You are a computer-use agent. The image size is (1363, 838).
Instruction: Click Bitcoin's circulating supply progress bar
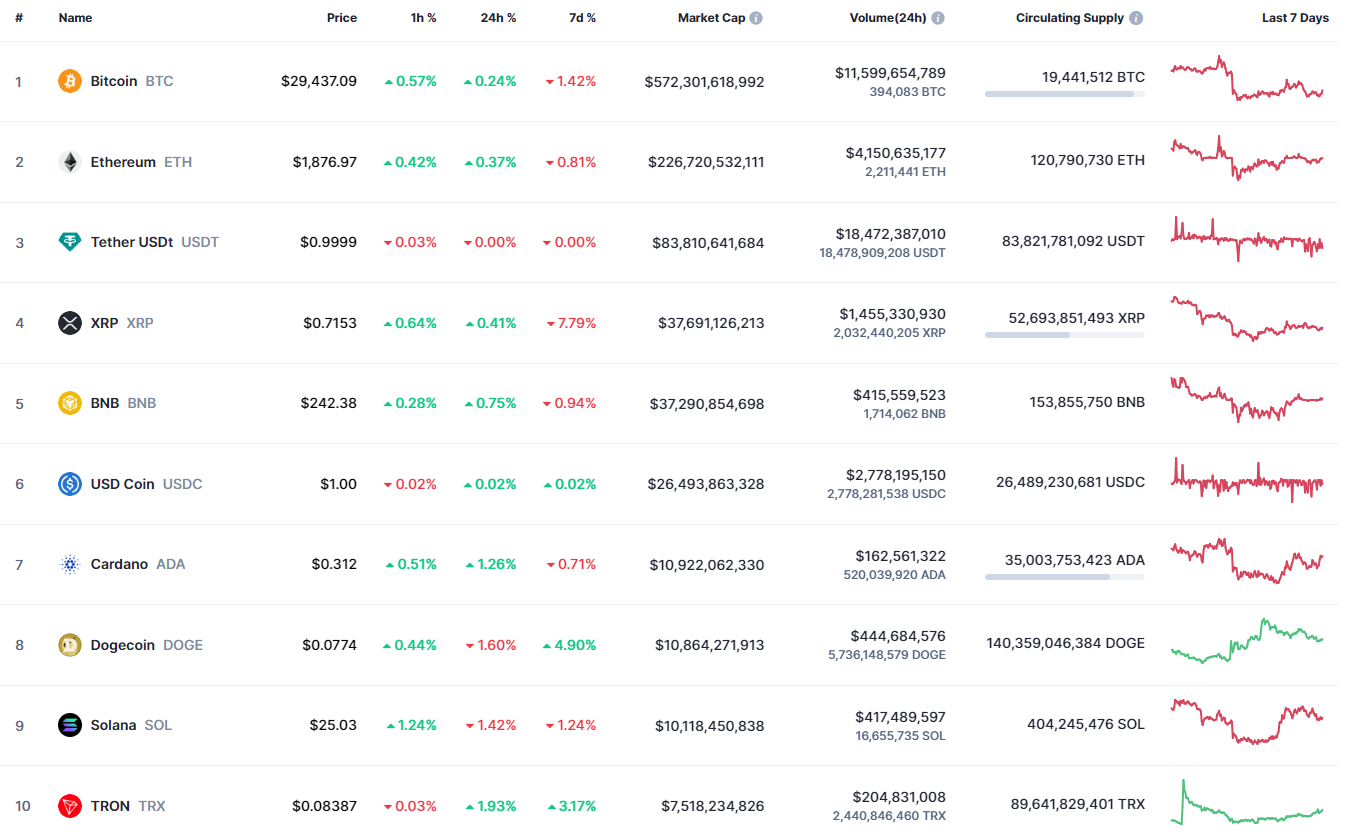pos(1063,95)
